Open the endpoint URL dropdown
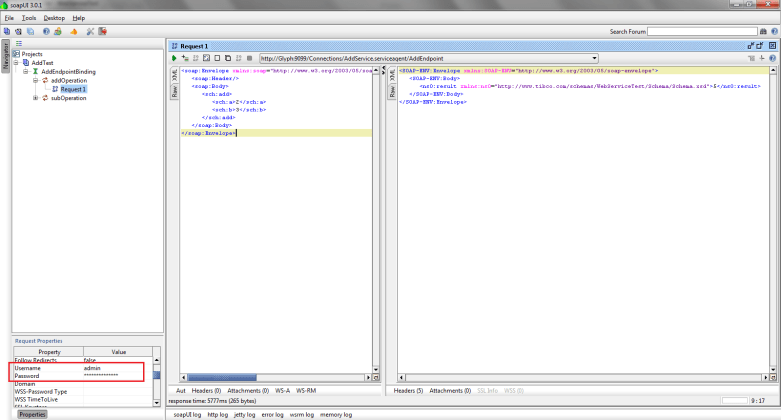 click(x=594, y=58)
